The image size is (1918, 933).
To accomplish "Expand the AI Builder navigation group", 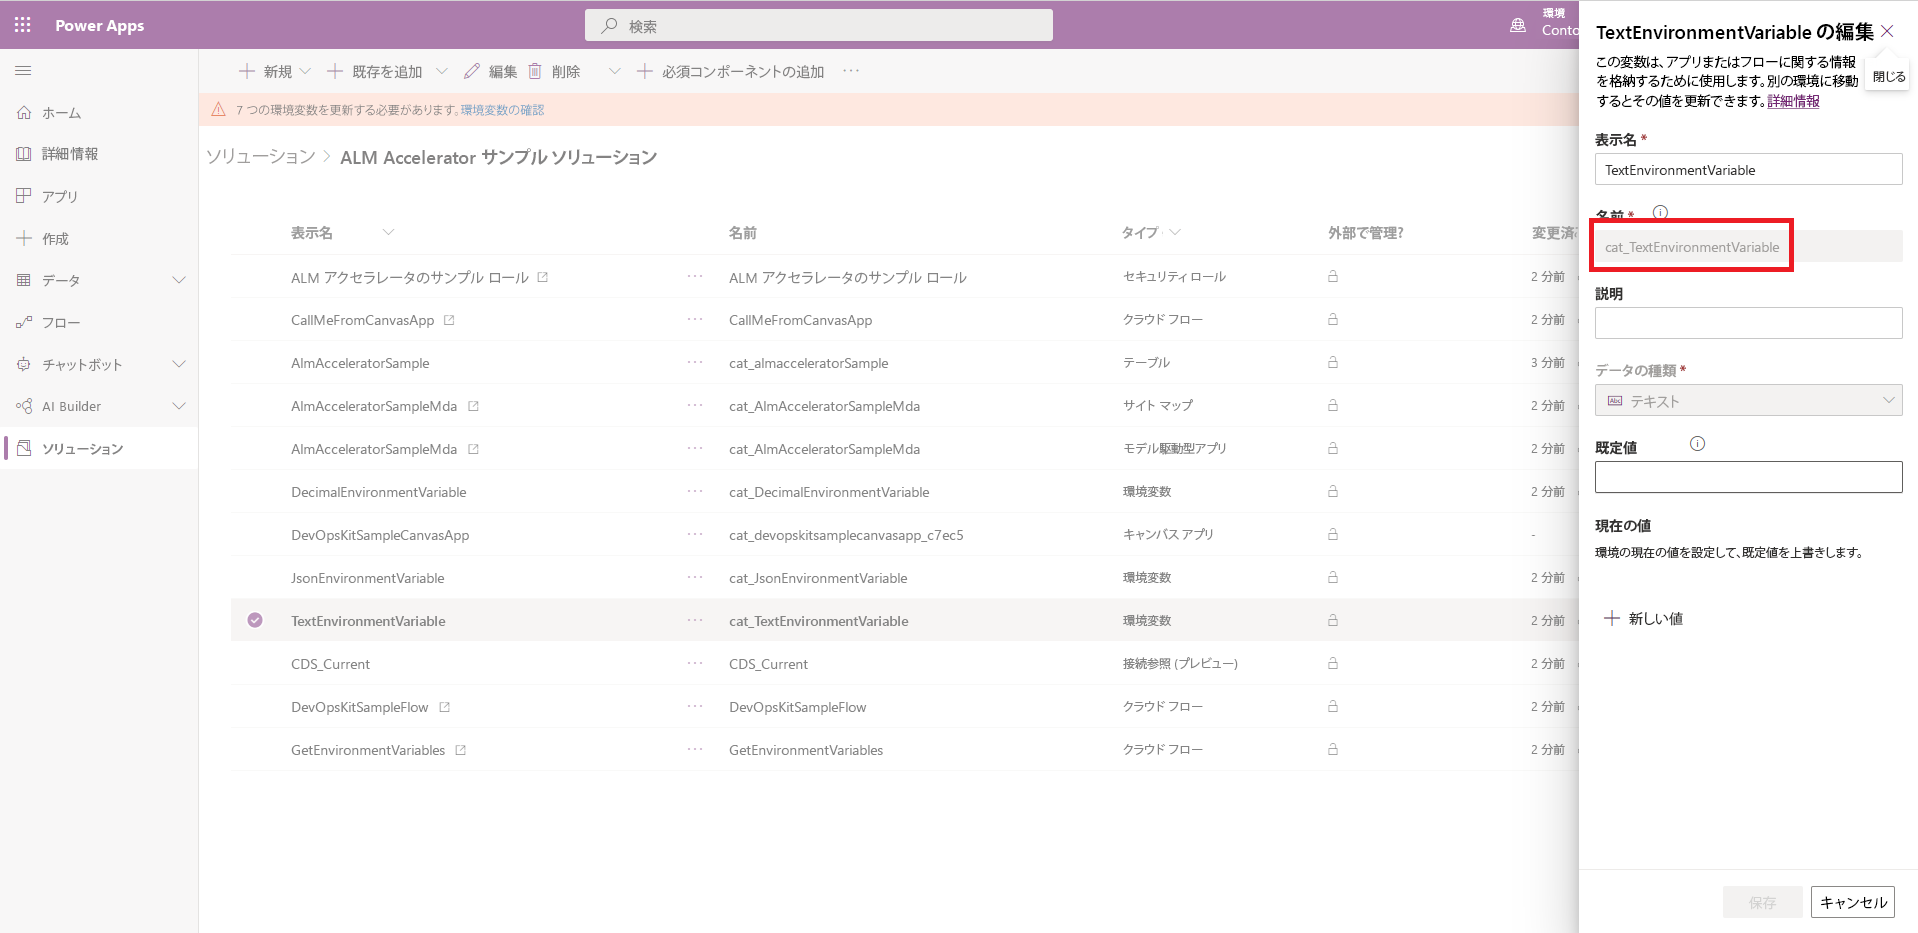I will (x=179, y=406).
